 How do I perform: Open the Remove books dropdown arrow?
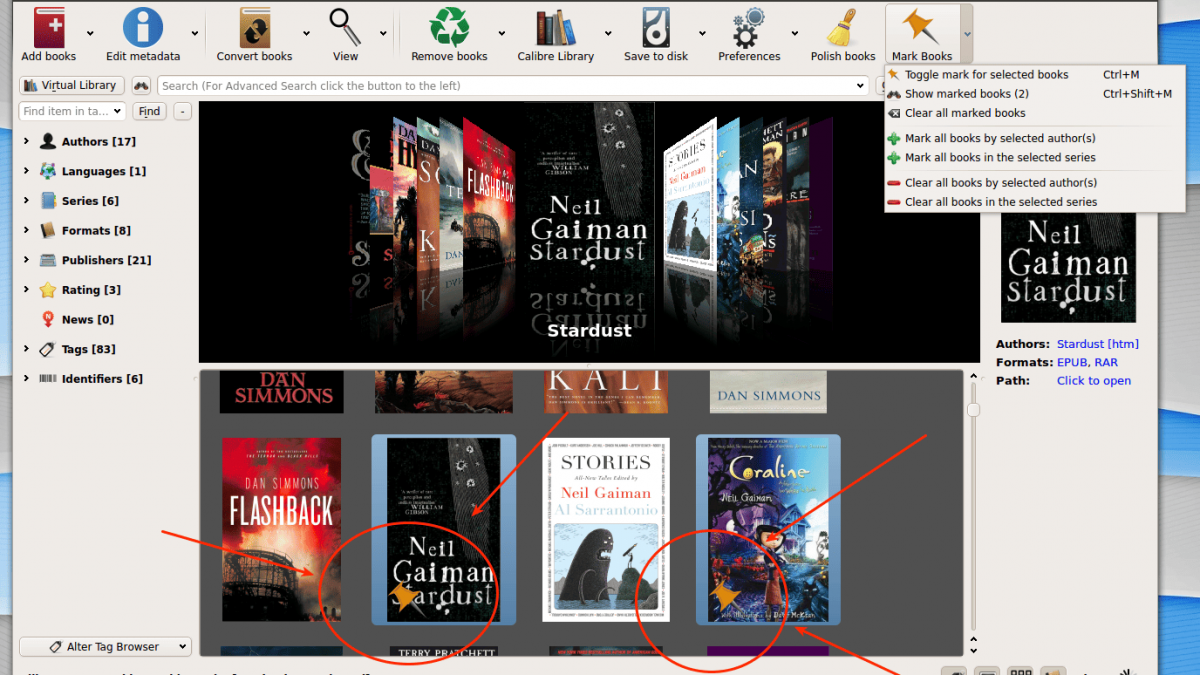(501, 33)
